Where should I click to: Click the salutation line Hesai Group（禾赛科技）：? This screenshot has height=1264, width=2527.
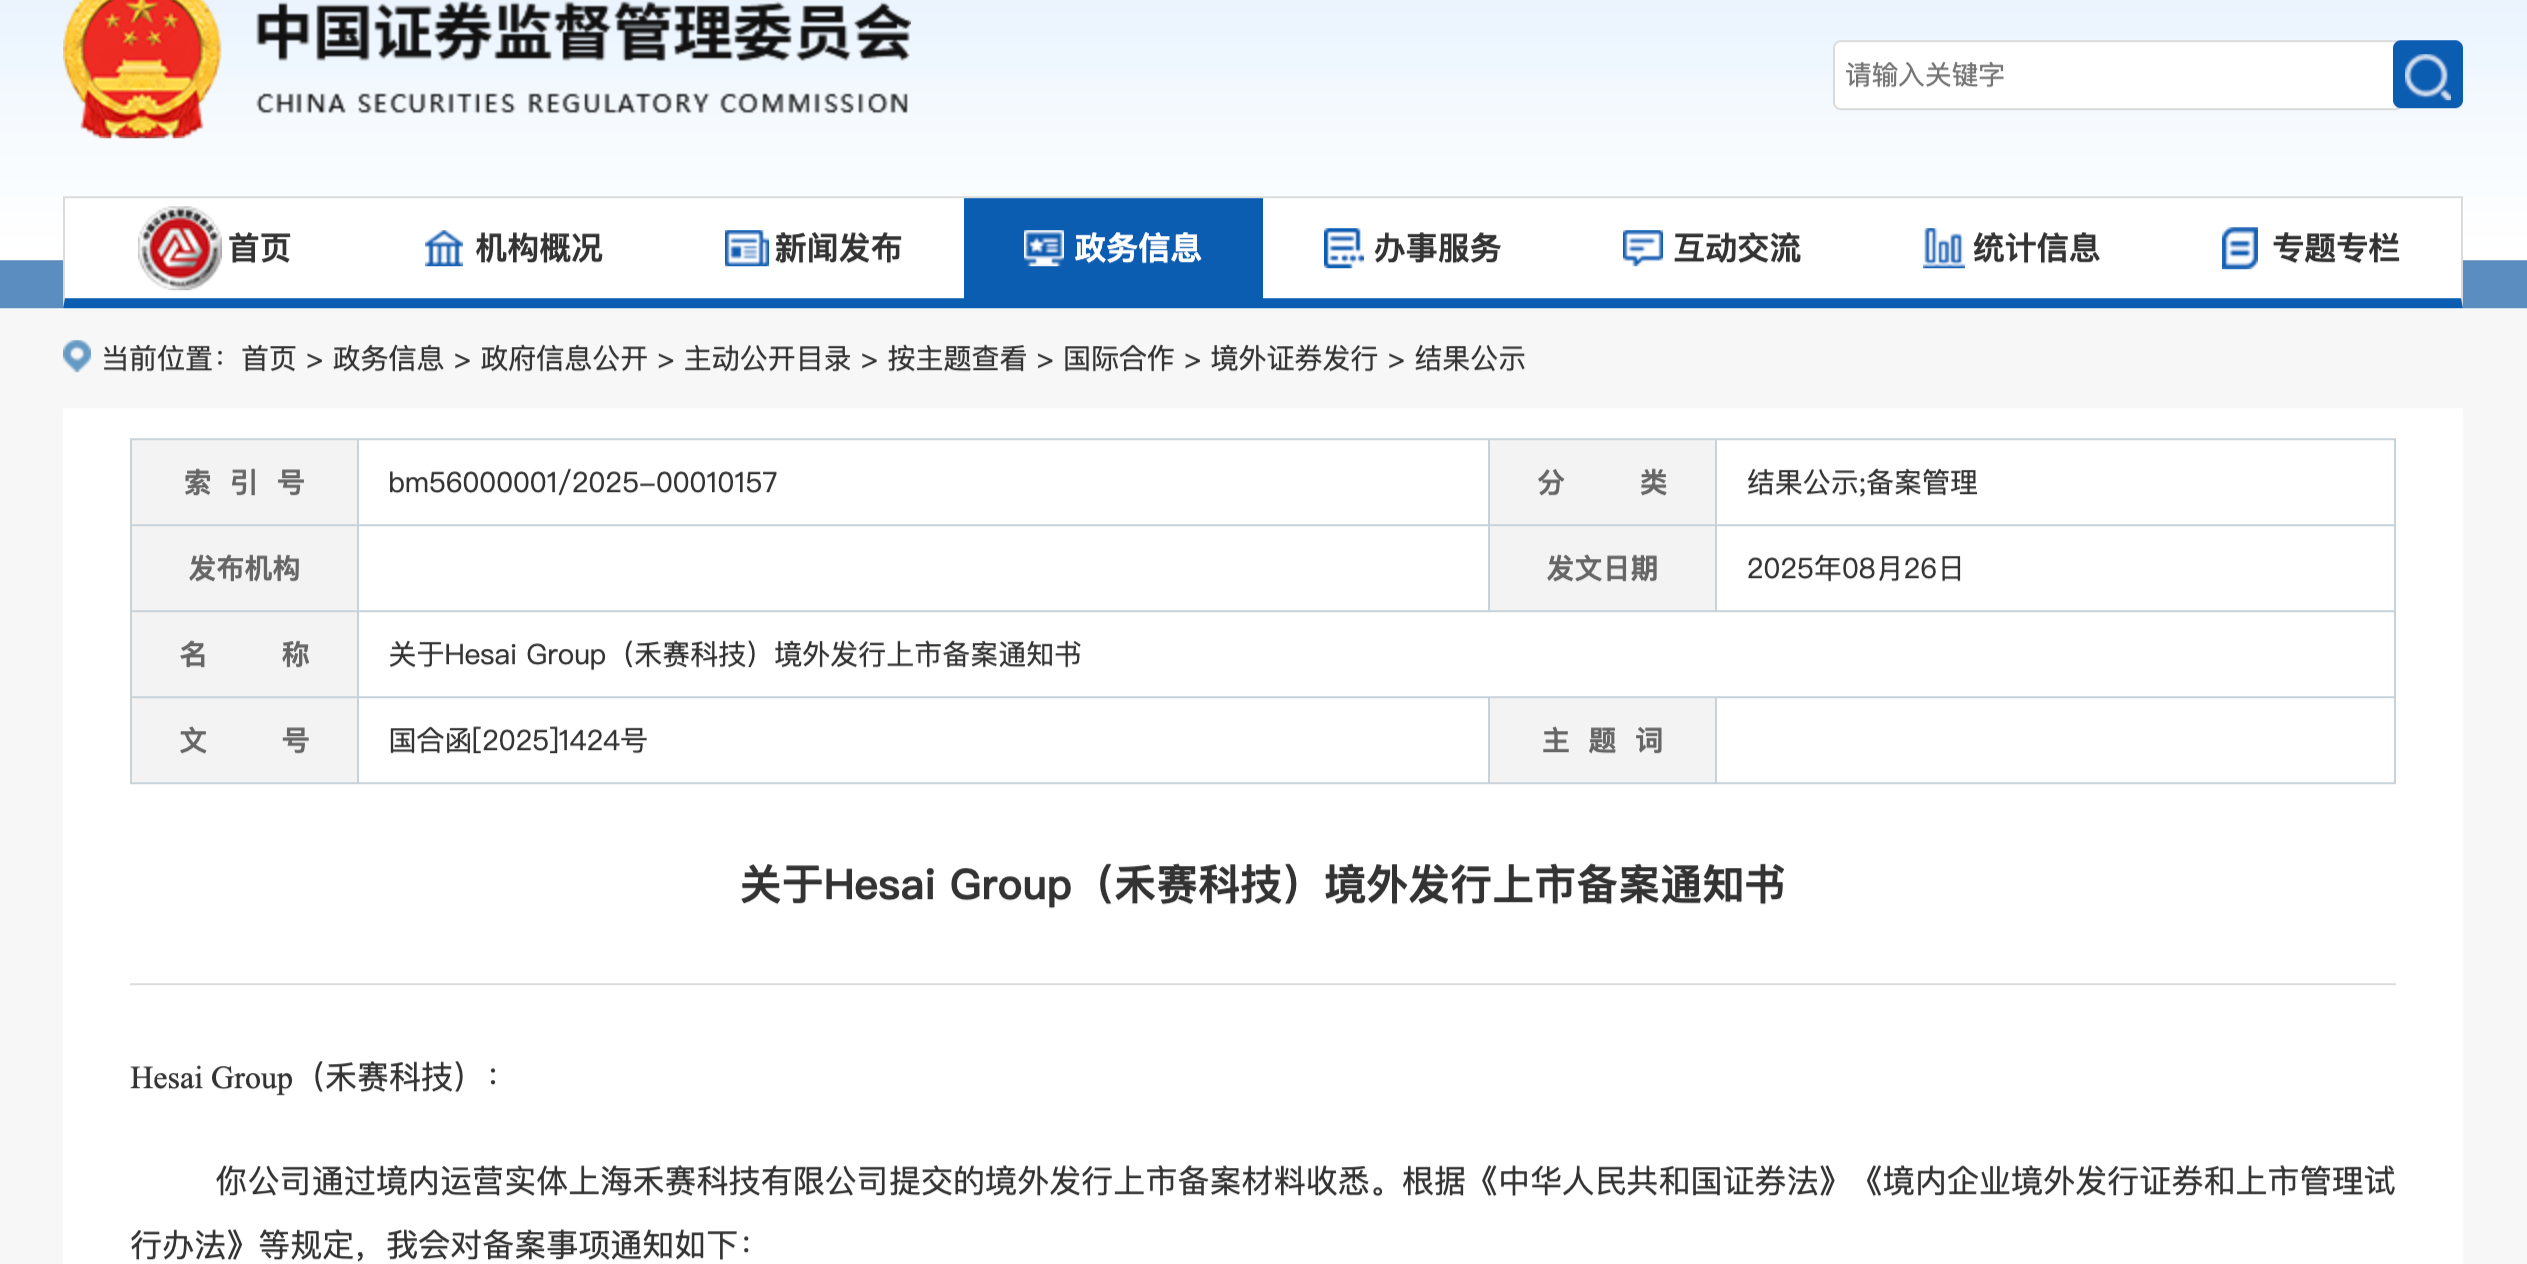click(x=315, y=1077)
